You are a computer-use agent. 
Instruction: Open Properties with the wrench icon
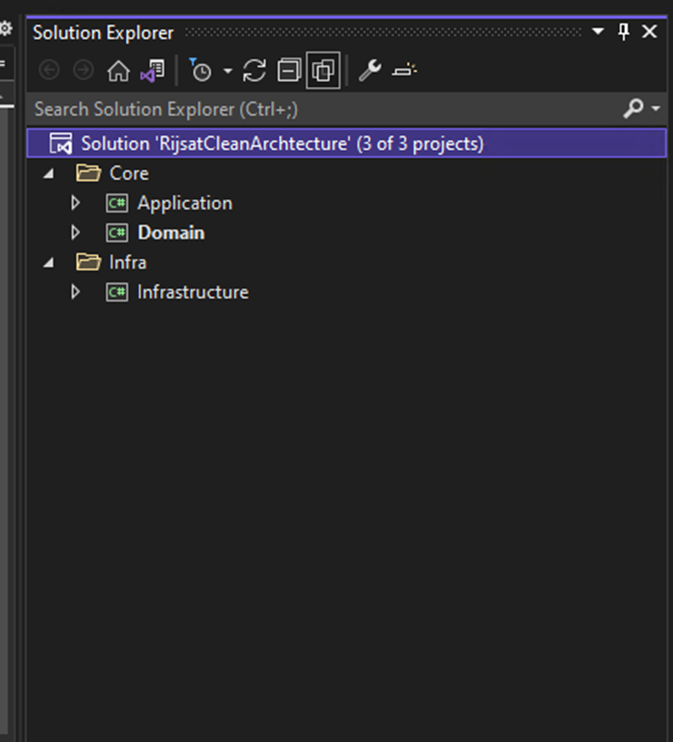click(x=369, y=71)
